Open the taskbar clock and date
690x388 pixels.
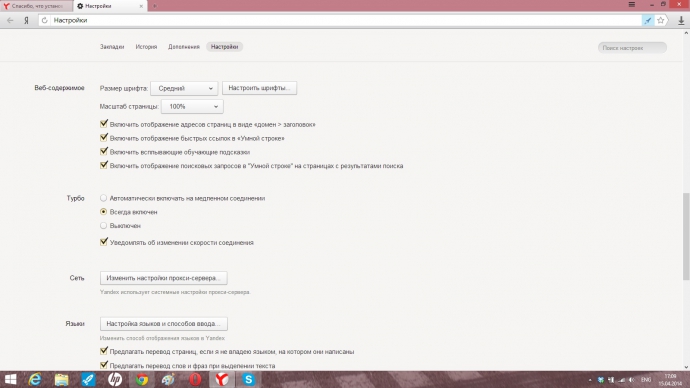(x=670, y=380)
